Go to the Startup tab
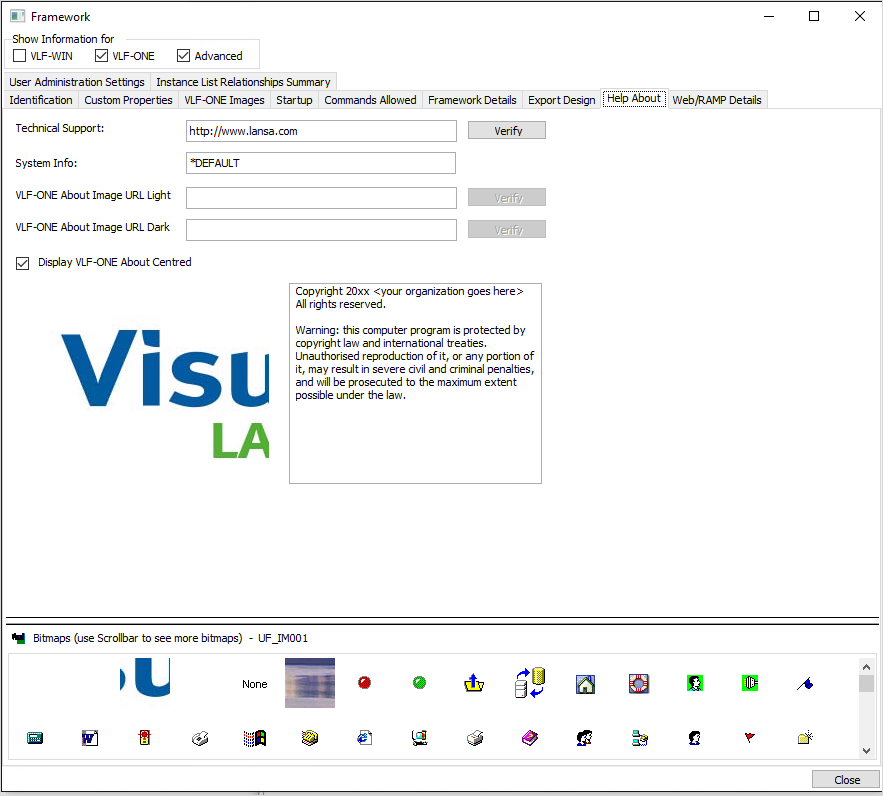883x796 pixels. [x=294, y=100]
